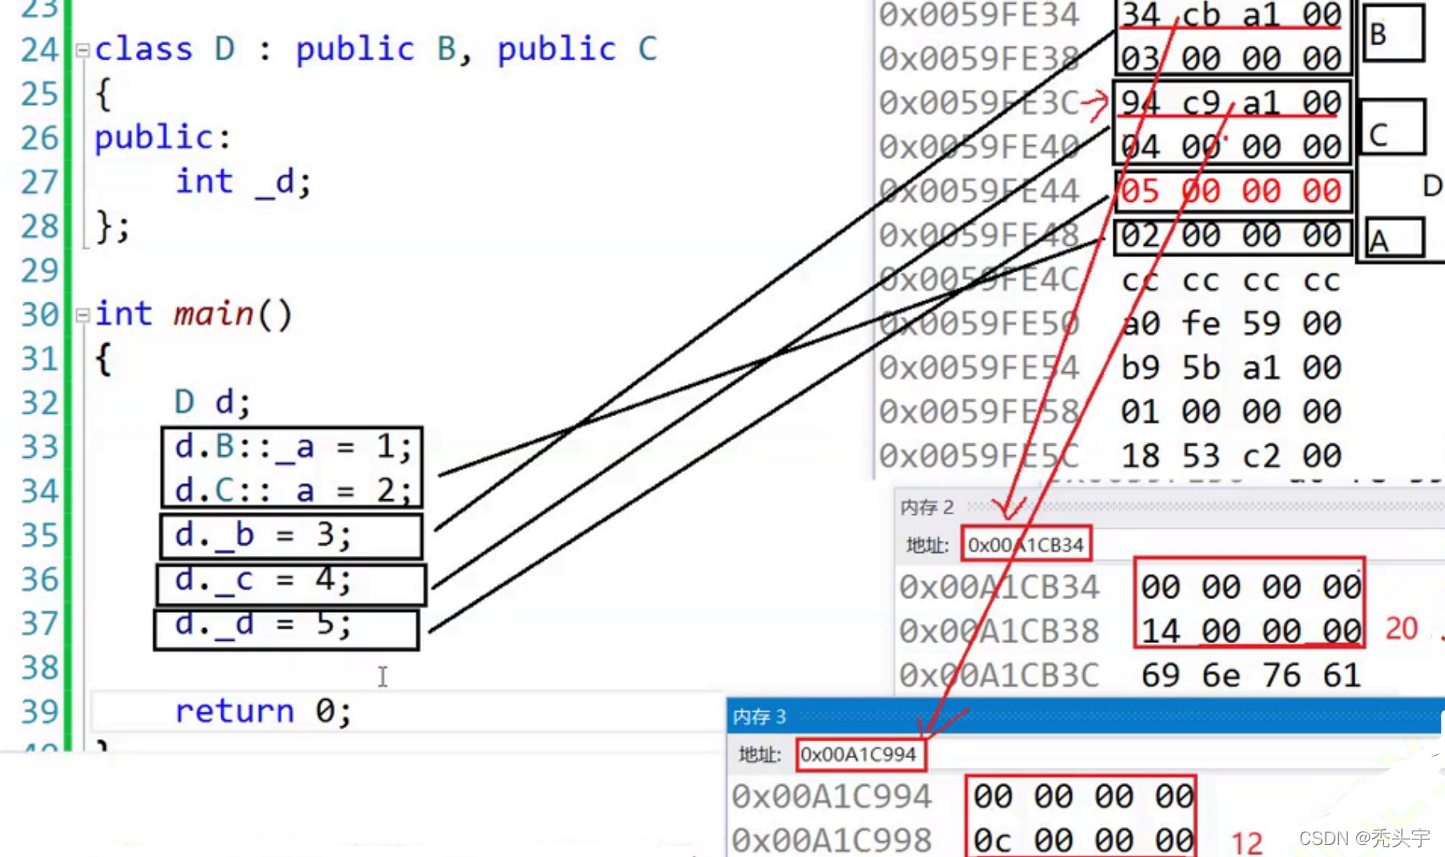
Task: Collapse the class D code block
Action: (83, 50)
